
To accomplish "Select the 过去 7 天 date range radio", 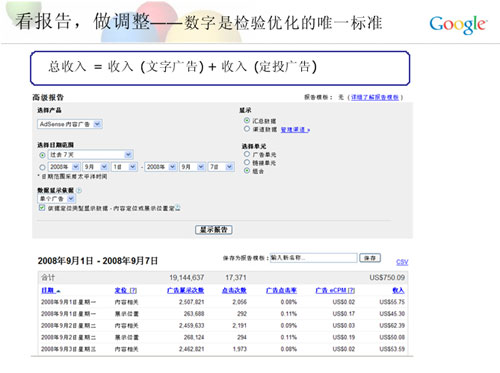I will pos(42,155).
